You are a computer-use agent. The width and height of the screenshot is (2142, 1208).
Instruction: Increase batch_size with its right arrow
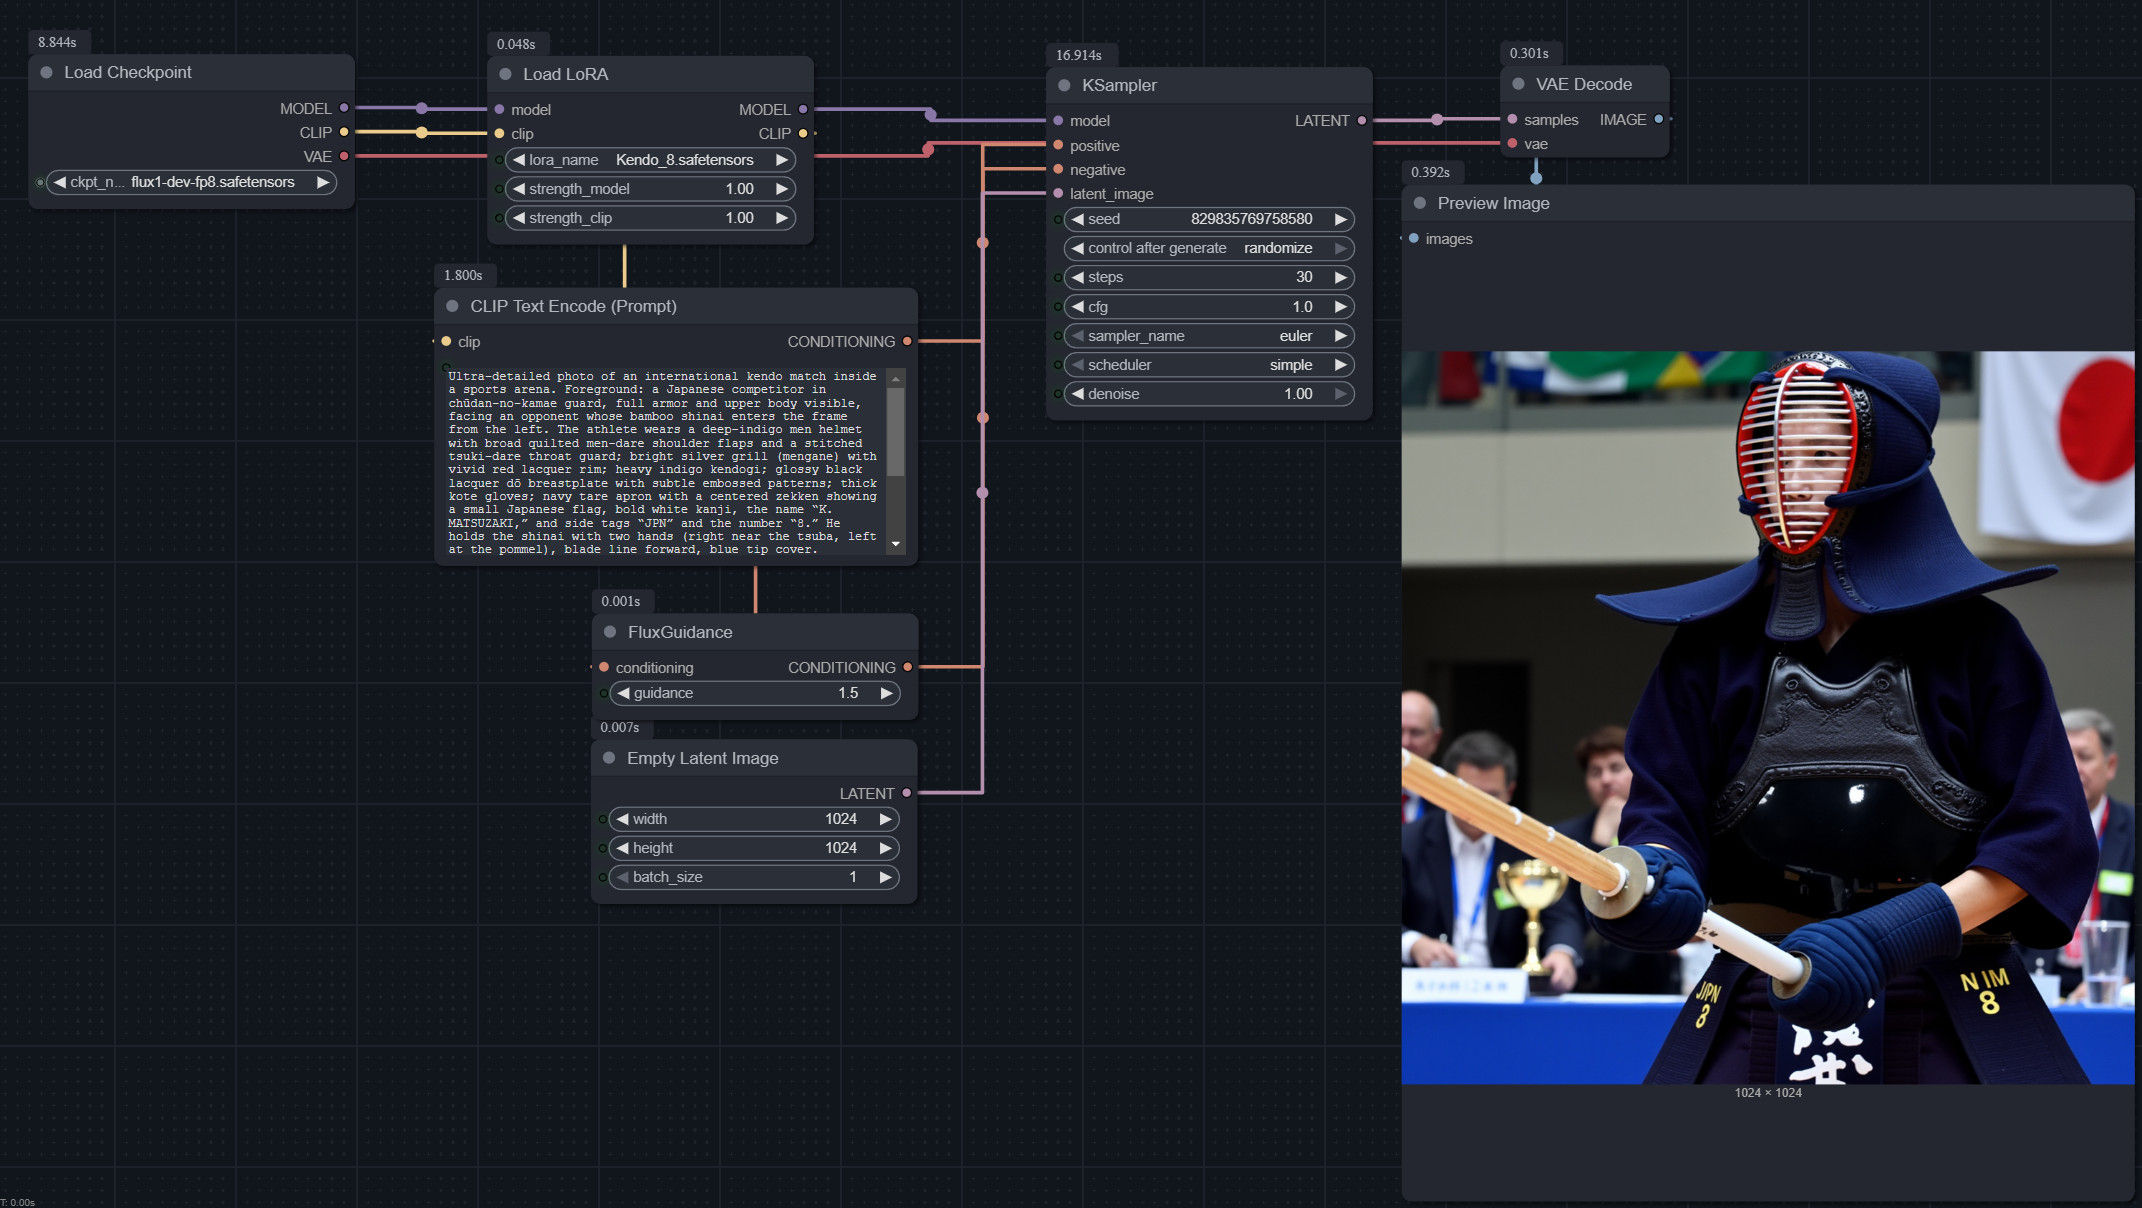tap(885, 877)
